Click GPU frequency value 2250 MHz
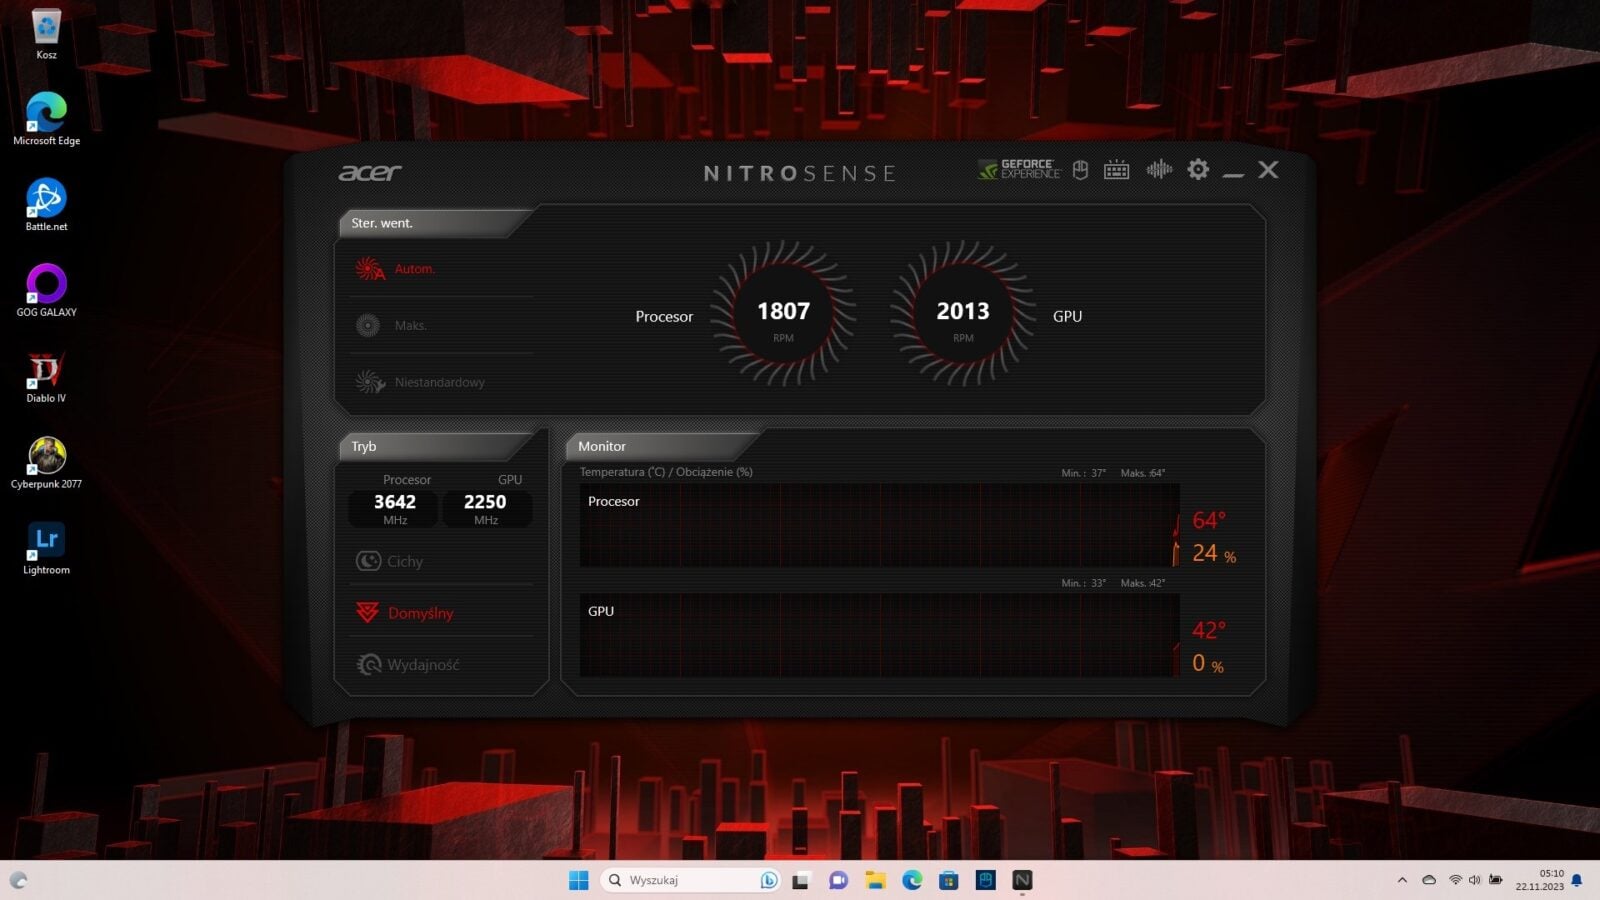Screen dimensions: 1600x900 click(x=486, y=508)
